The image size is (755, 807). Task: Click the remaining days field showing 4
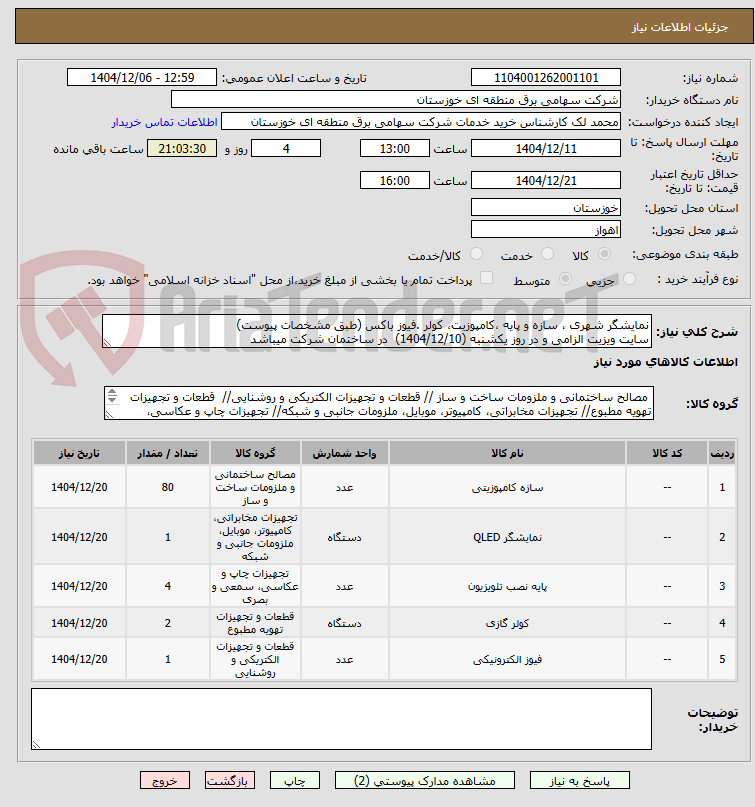point(286,149)
